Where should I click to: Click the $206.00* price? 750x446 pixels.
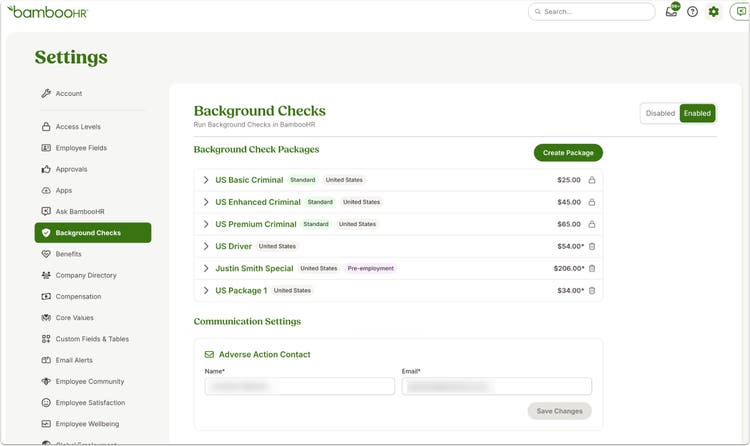[x=569, y=268]
